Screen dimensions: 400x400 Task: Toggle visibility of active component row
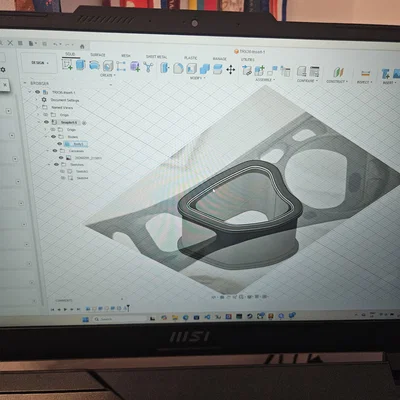pyautogui.click(x=46, y=122)
